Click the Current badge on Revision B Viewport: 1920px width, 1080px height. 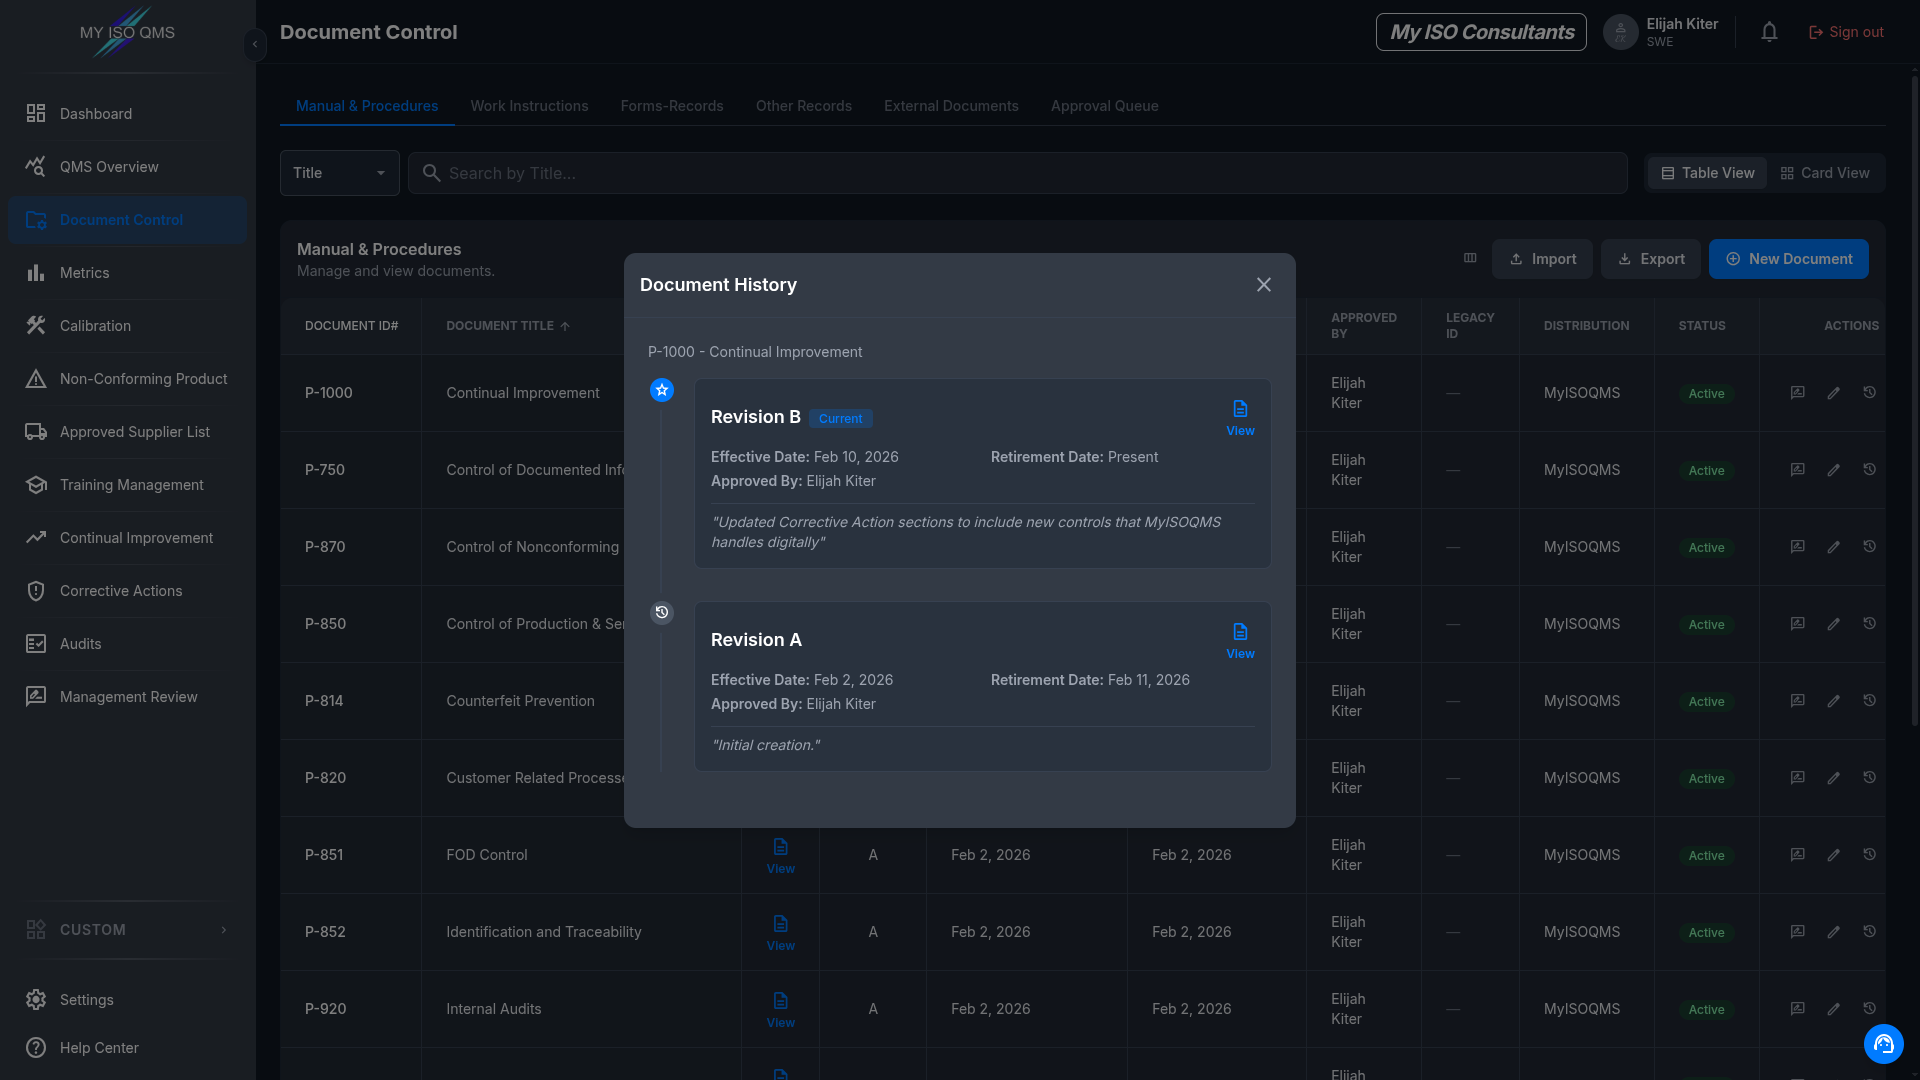pos(840,419)
